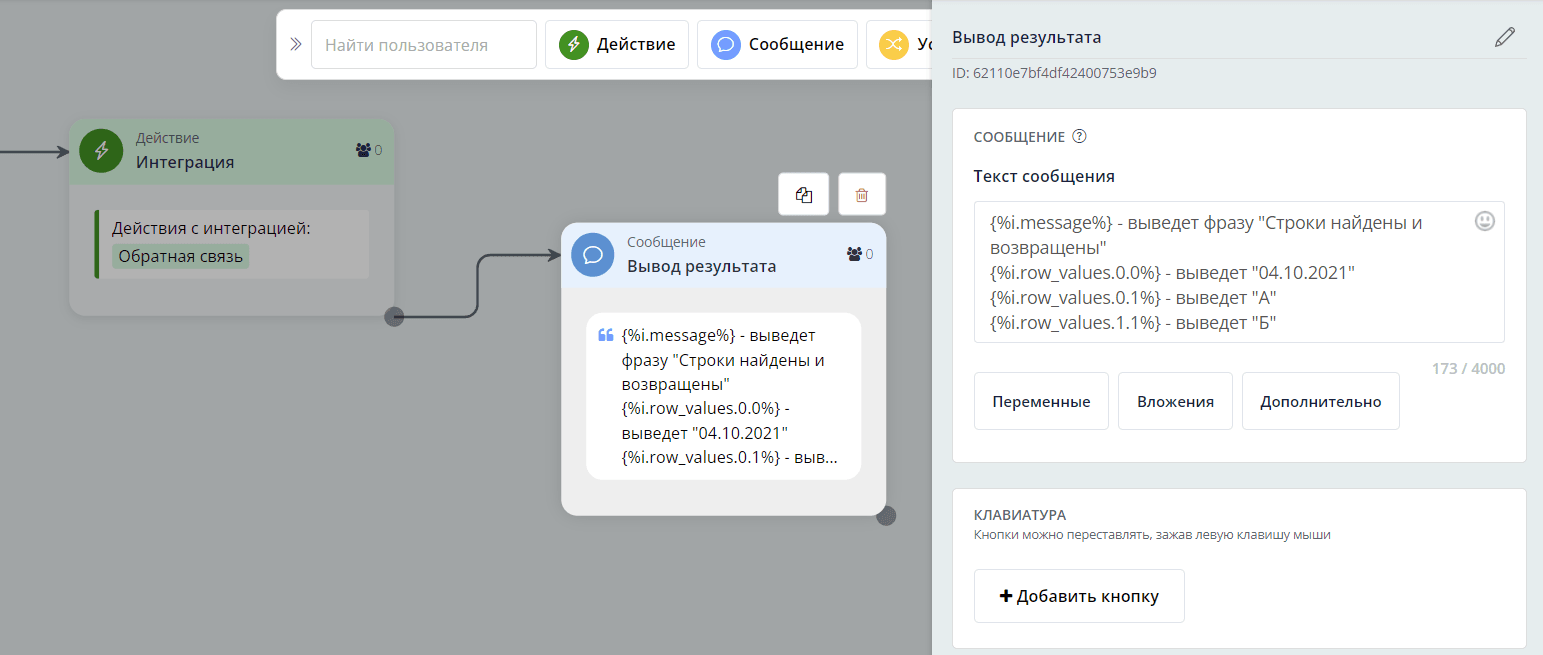Click the green lightning icon on Интеграция block

tap(101, 151)
